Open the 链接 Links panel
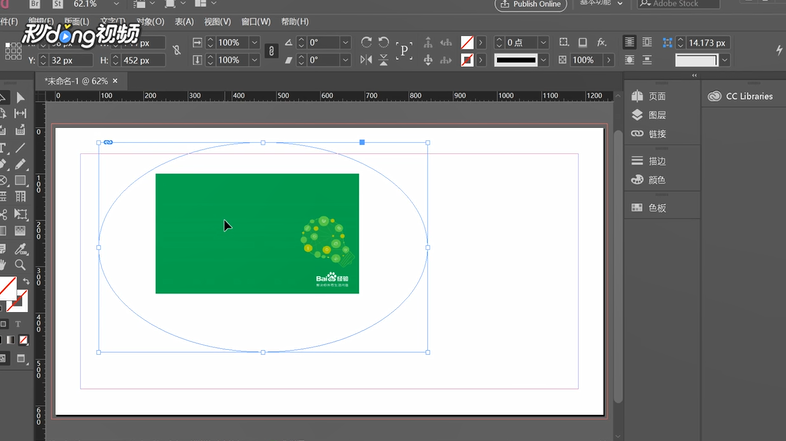786x441 pixels. [x=649, y=134]
